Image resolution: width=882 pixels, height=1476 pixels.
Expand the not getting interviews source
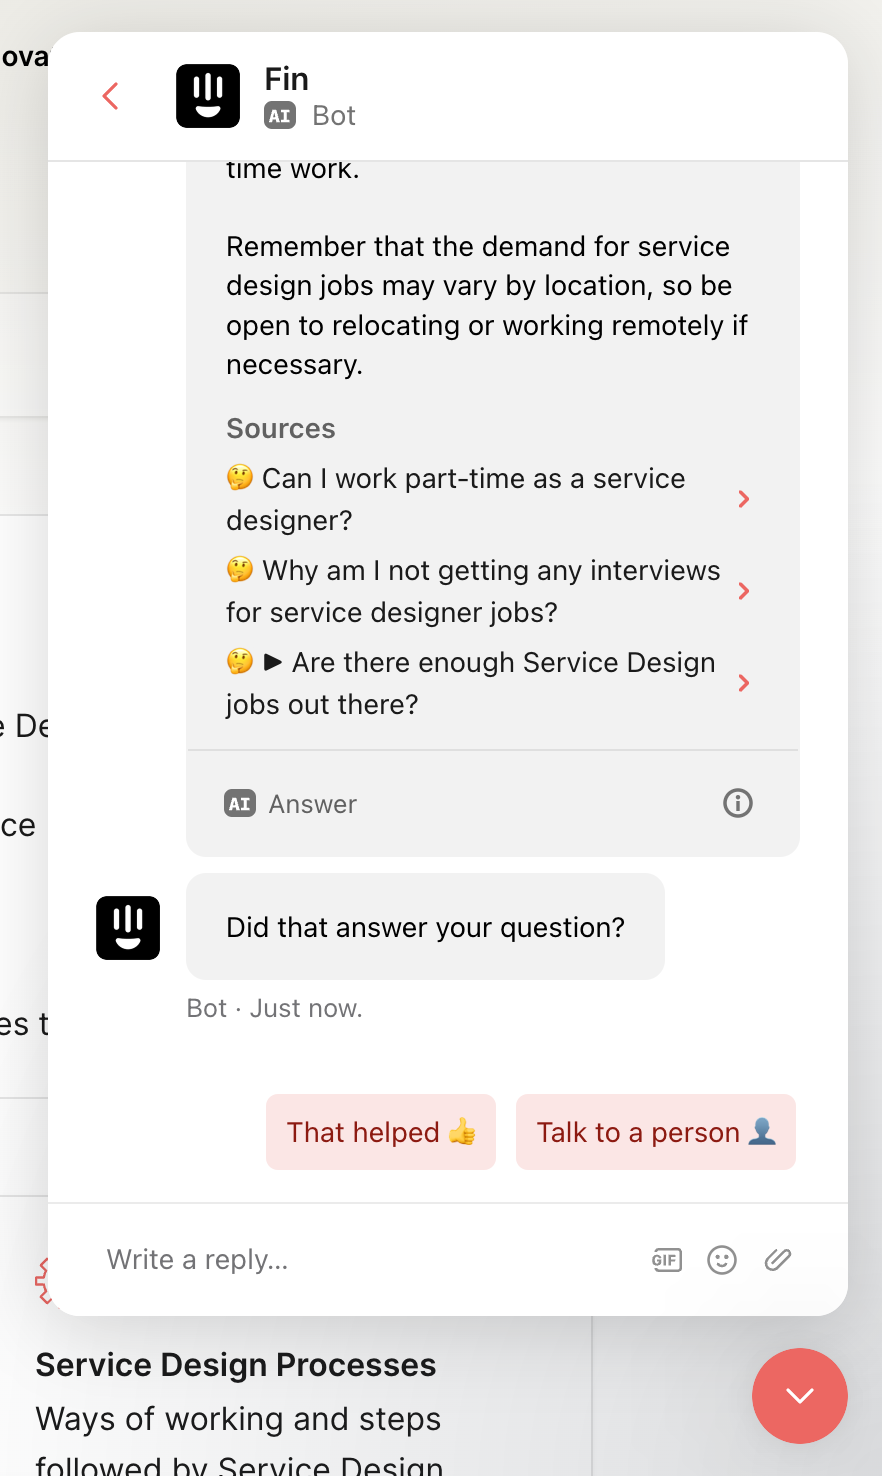click(744, 591)
